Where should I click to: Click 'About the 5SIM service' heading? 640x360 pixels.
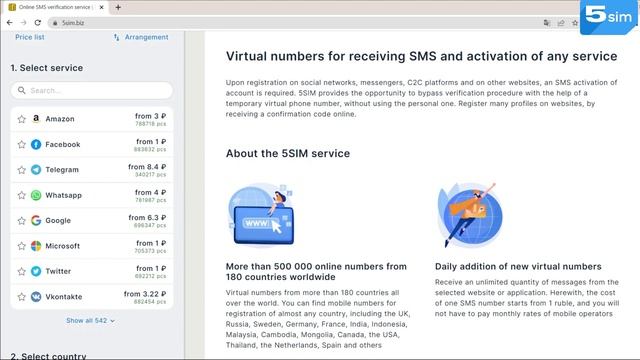click(x=288, y=153)
